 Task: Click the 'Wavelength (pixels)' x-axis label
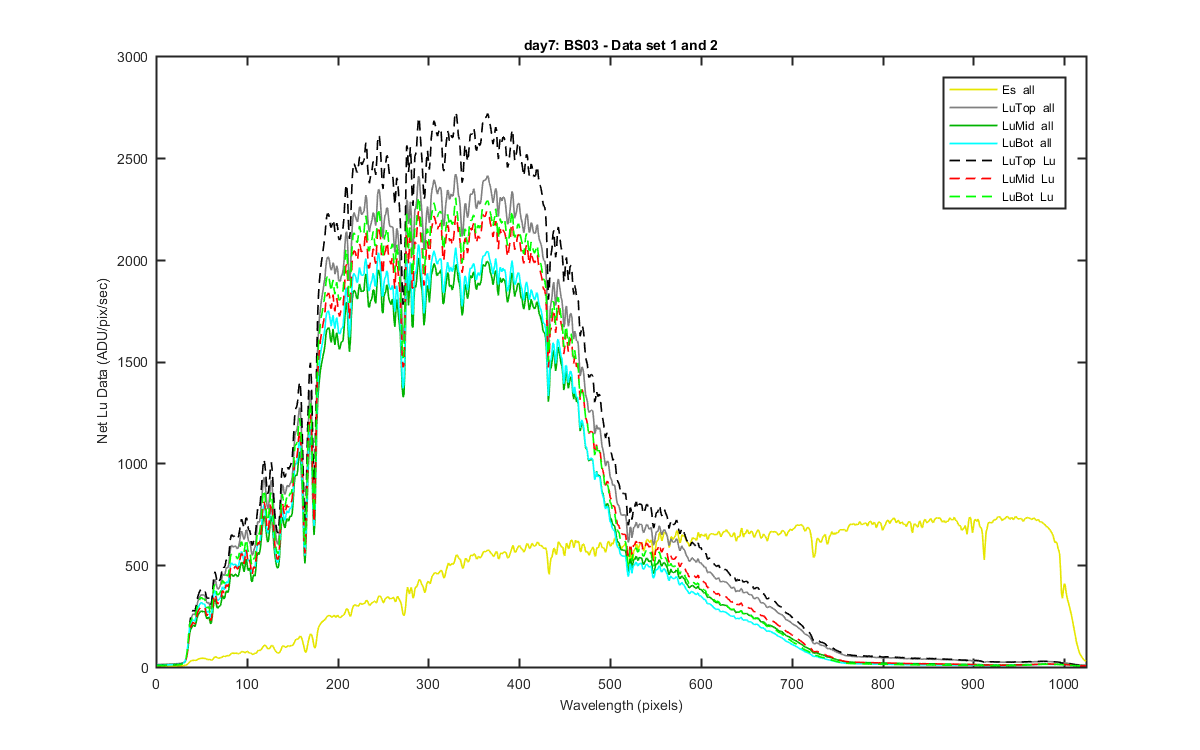tap(621, 706)
